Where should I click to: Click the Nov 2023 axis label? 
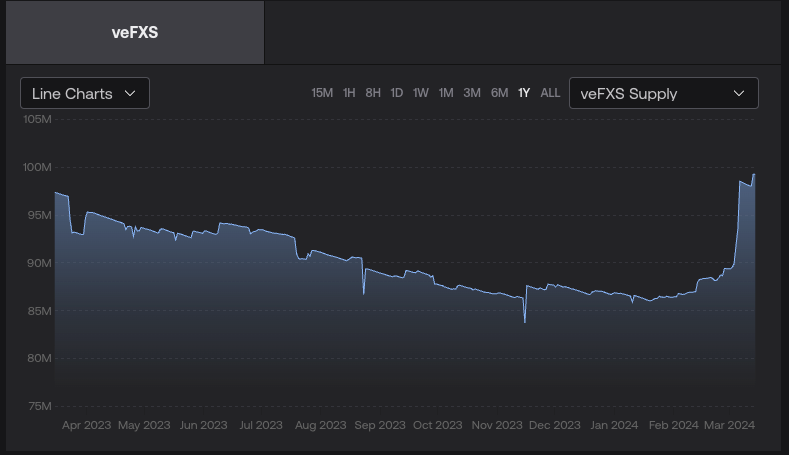click(x=497, y=425)
